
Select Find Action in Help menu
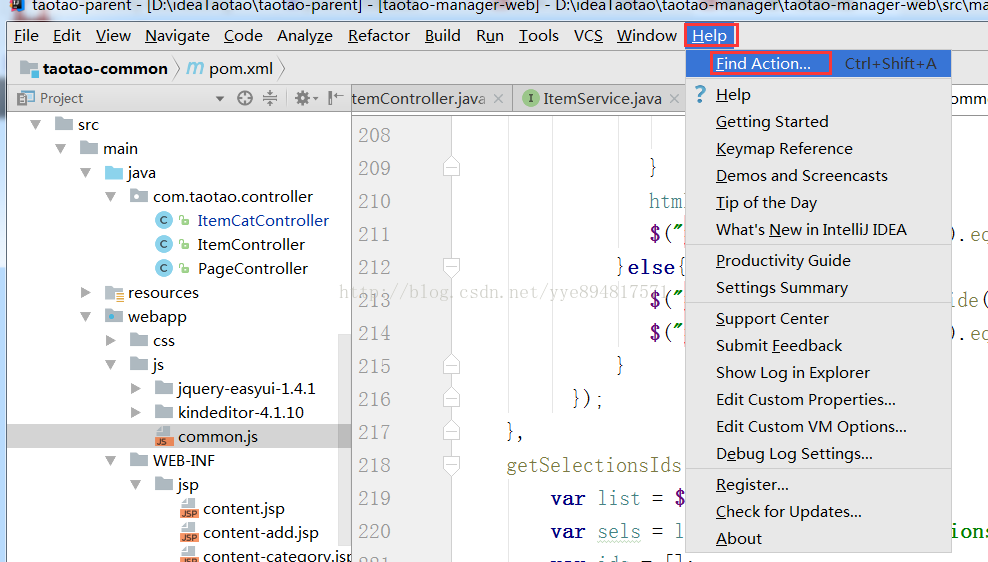tap(818, 64)
